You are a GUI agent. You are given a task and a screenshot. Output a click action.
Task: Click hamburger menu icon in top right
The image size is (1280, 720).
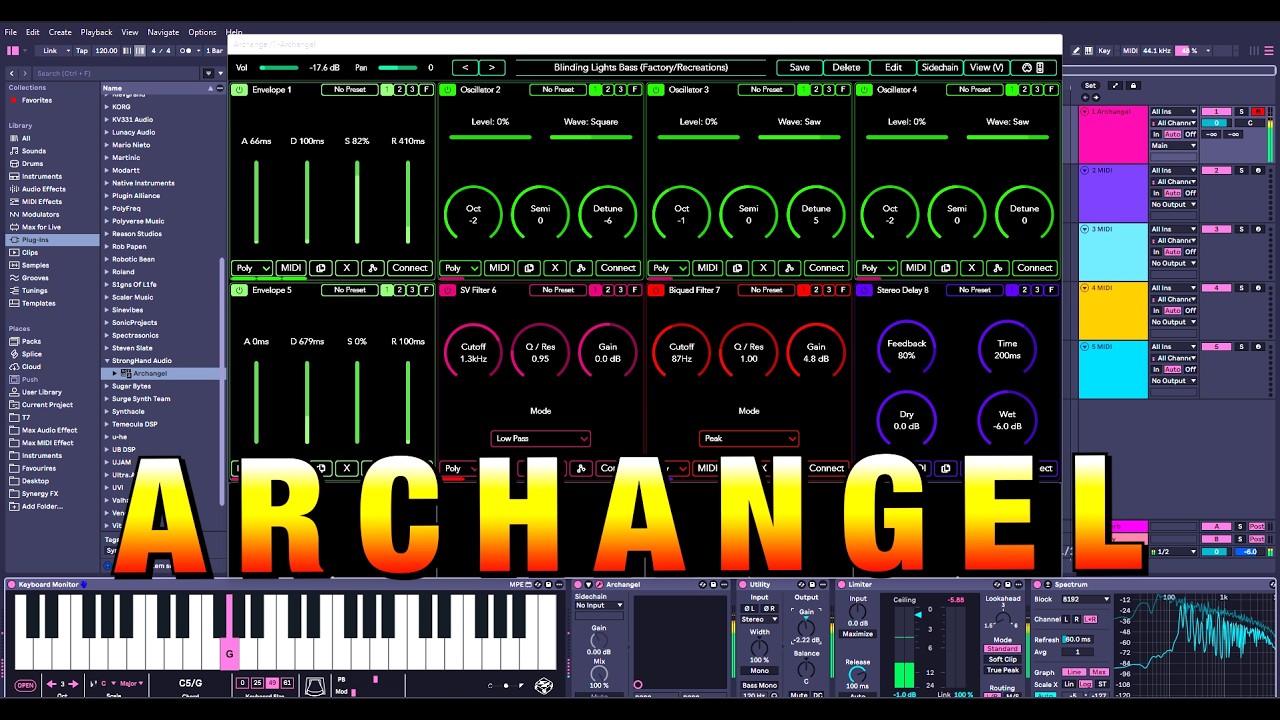[x=1271, y=50]
